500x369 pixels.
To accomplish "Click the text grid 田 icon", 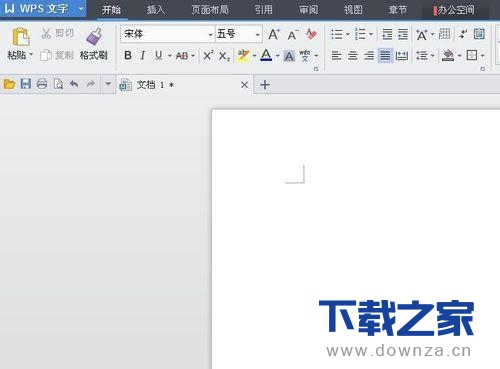I will pos(444,34).
